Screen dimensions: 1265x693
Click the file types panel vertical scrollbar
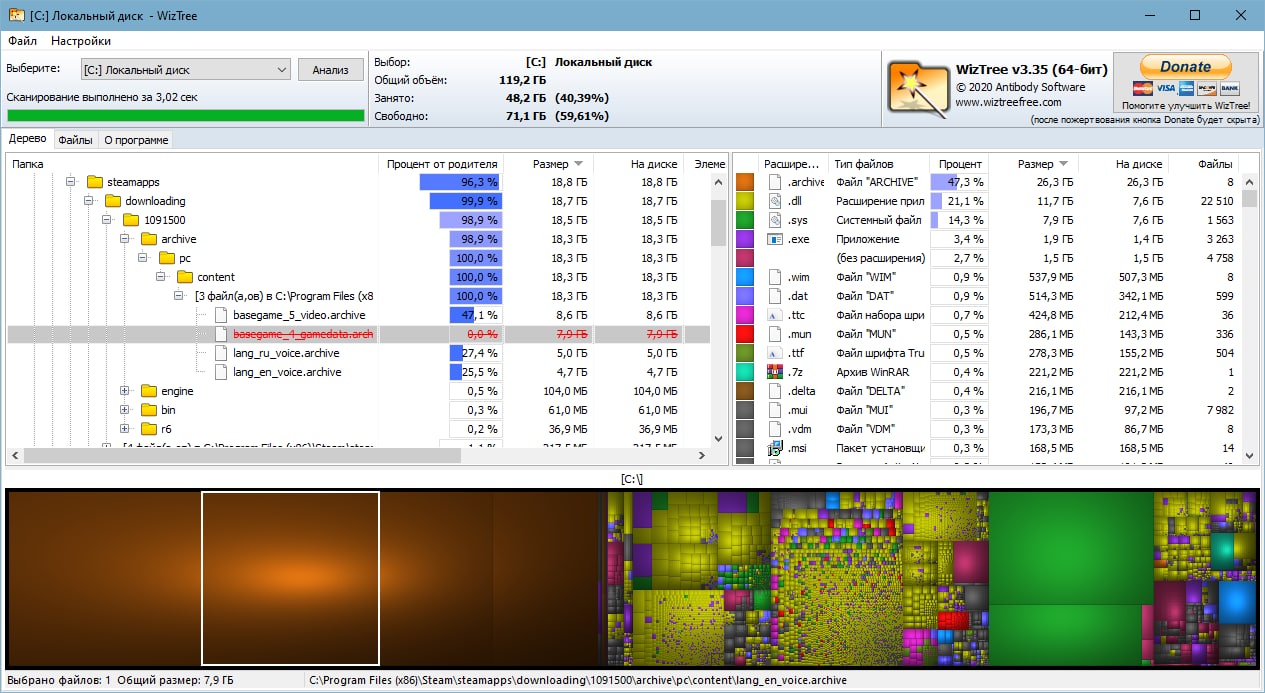1250,198
